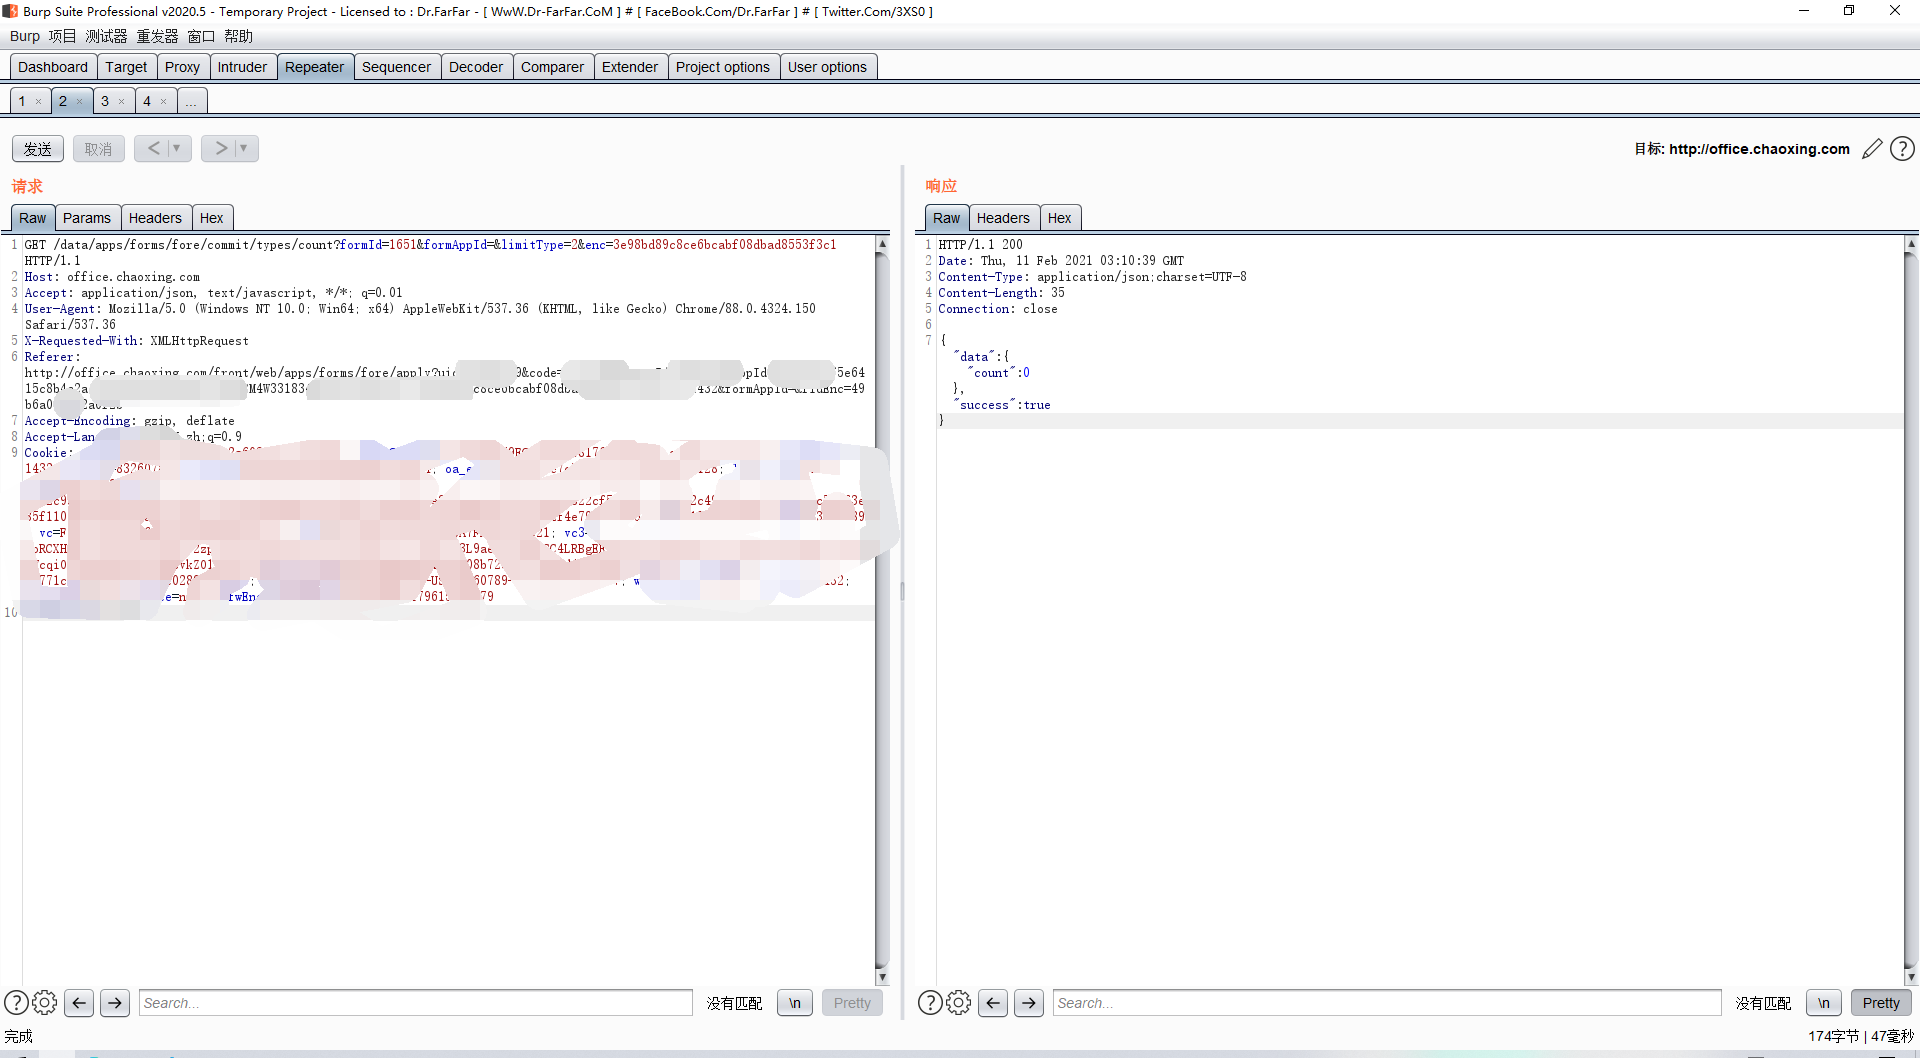Switch to the Extender tab
The image size is (1920, 1058).
click(x=630, y=67)
